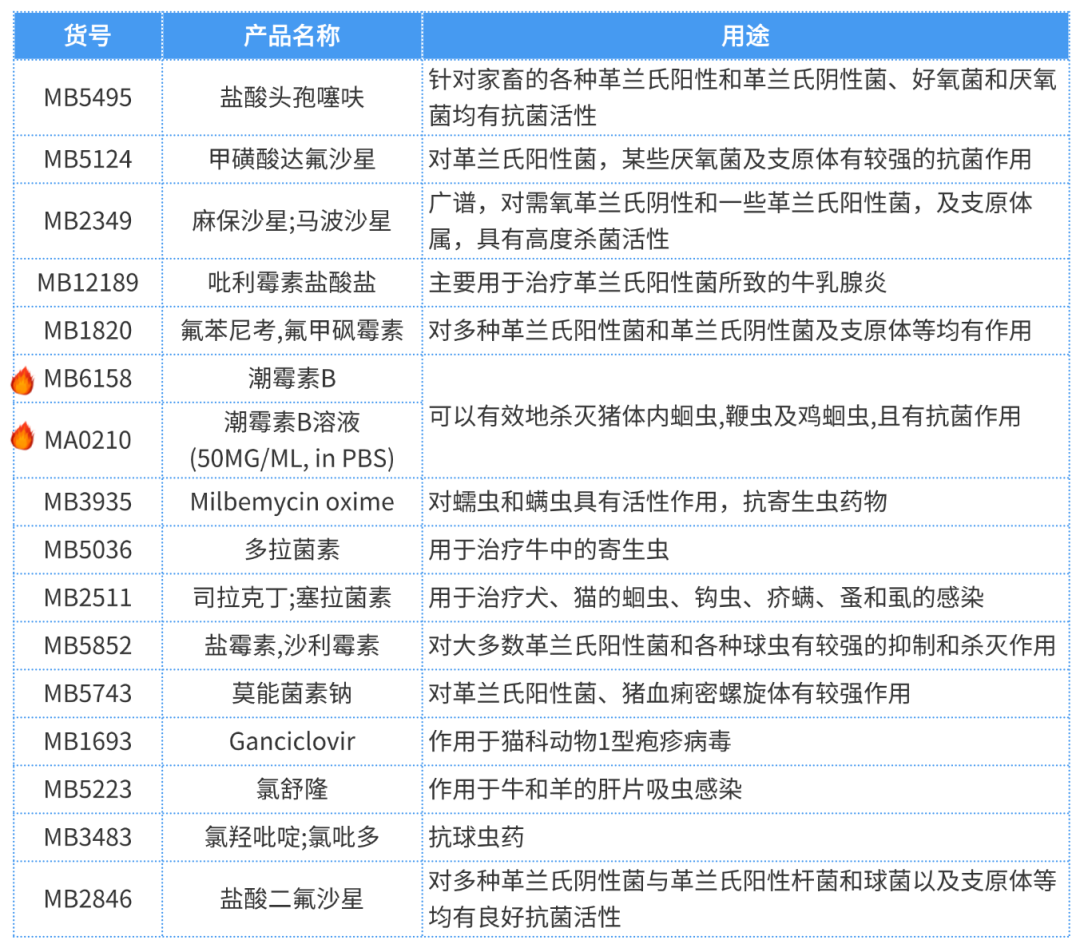The image size is (1080, 948).
Task: Click the 多拉菌素 product name
Action: click(292, 550)
